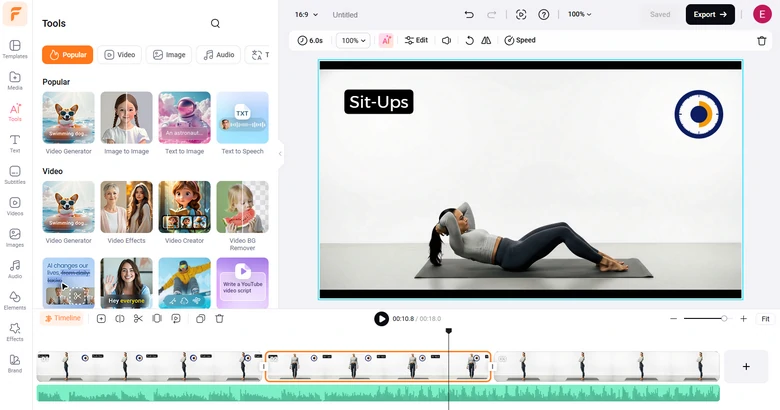The image size is (780, 410).
Task: Open the Media sidebar panel
Action: (x=15, y=81)
